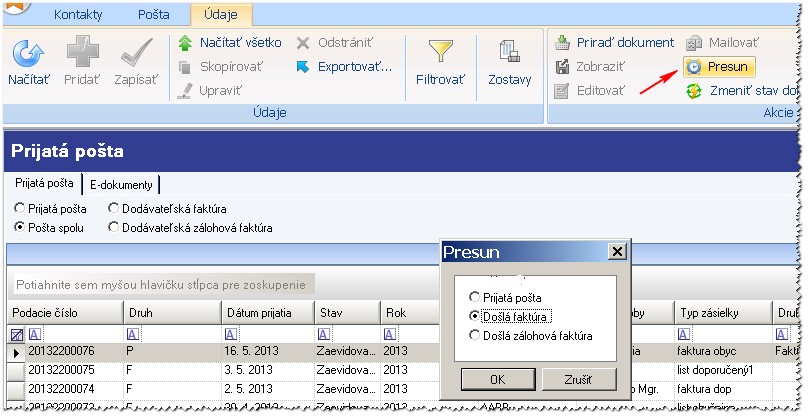The width and height of the screenshot is (811, 420).
Task: Select Dodávateľská zálohová faktúra filter
Action: [113, 228]
